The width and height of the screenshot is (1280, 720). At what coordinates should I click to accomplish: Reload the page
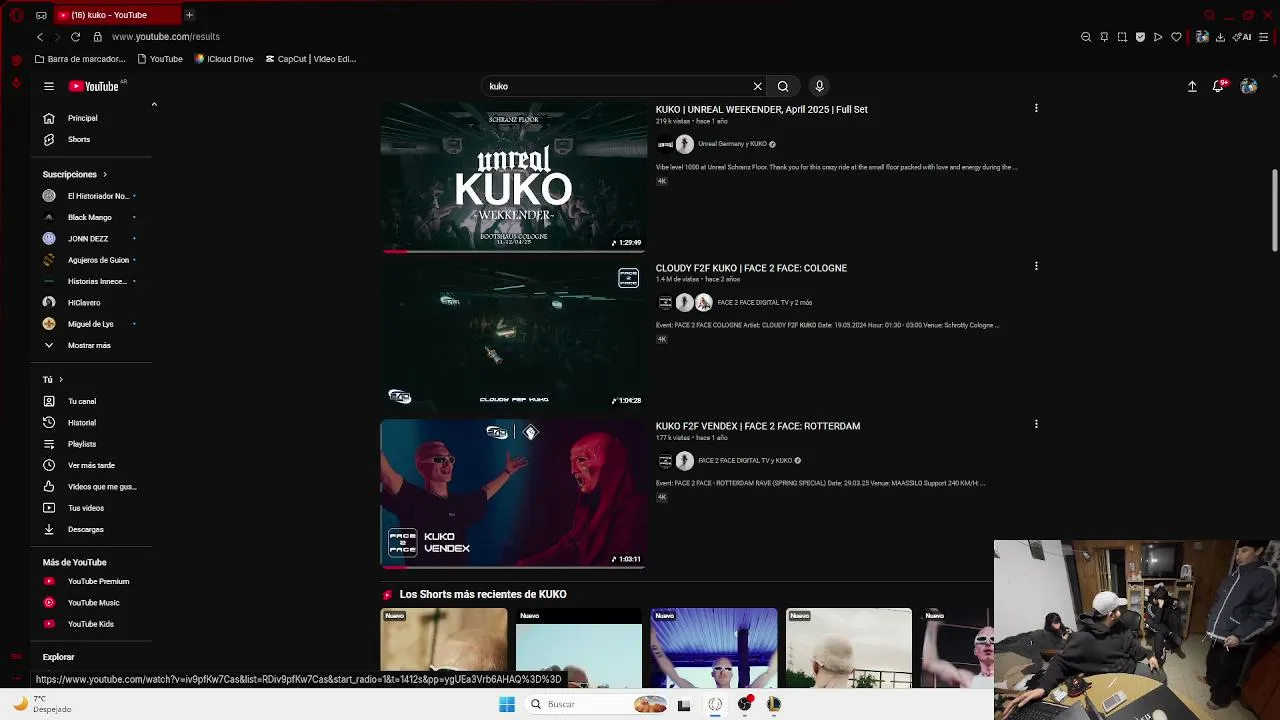tap(75, 37)
